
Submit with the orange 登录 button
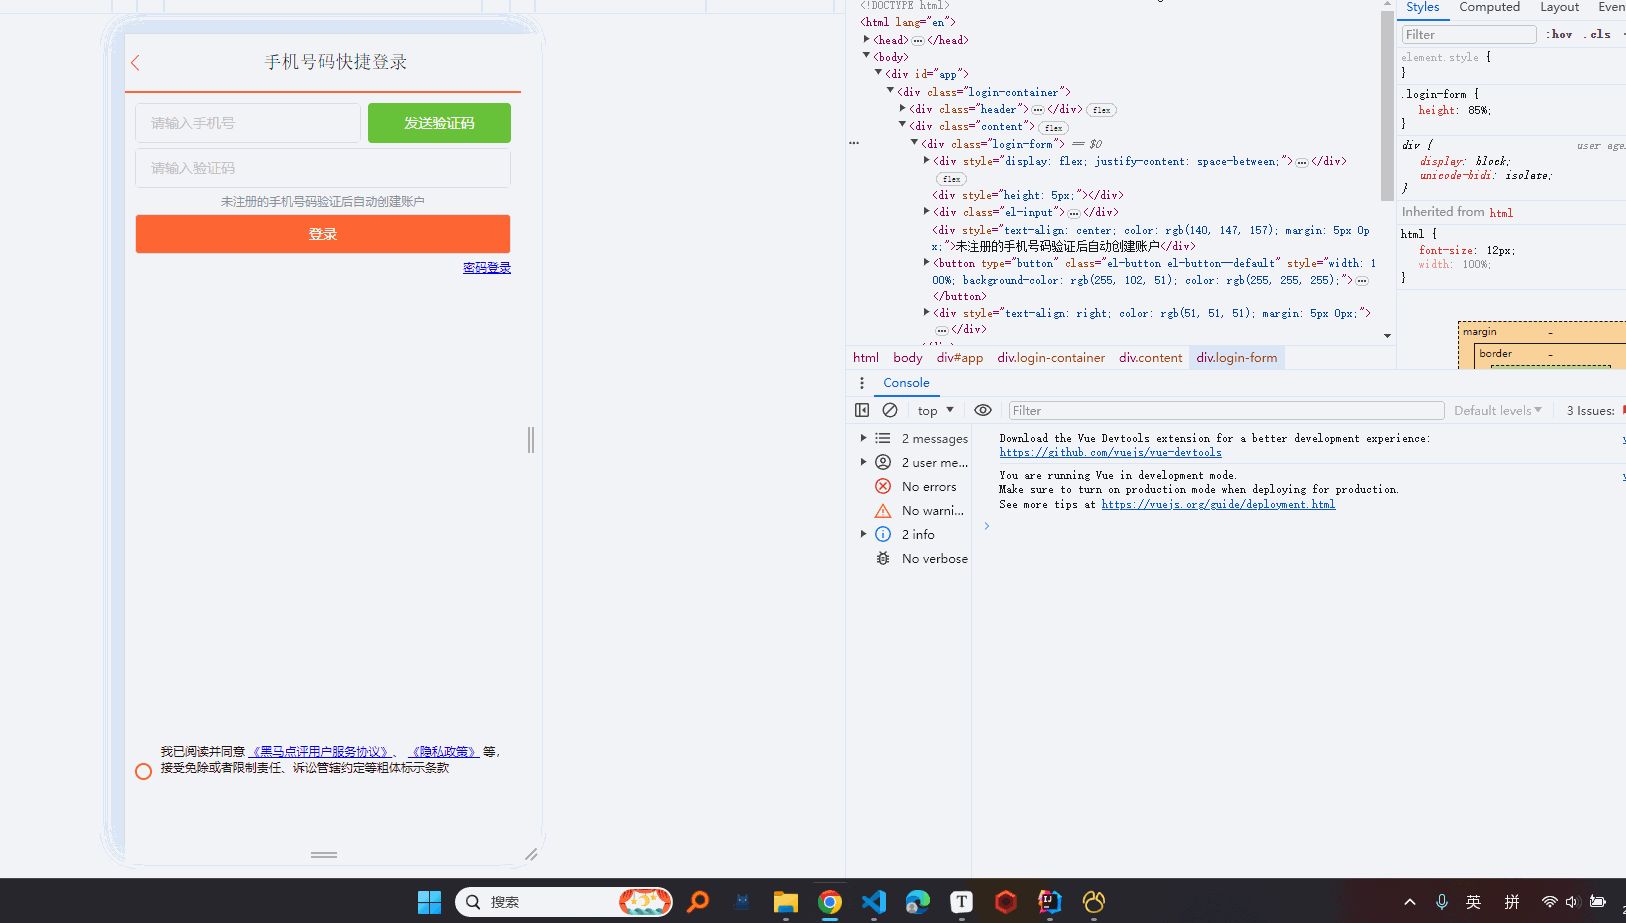[323, 234]
